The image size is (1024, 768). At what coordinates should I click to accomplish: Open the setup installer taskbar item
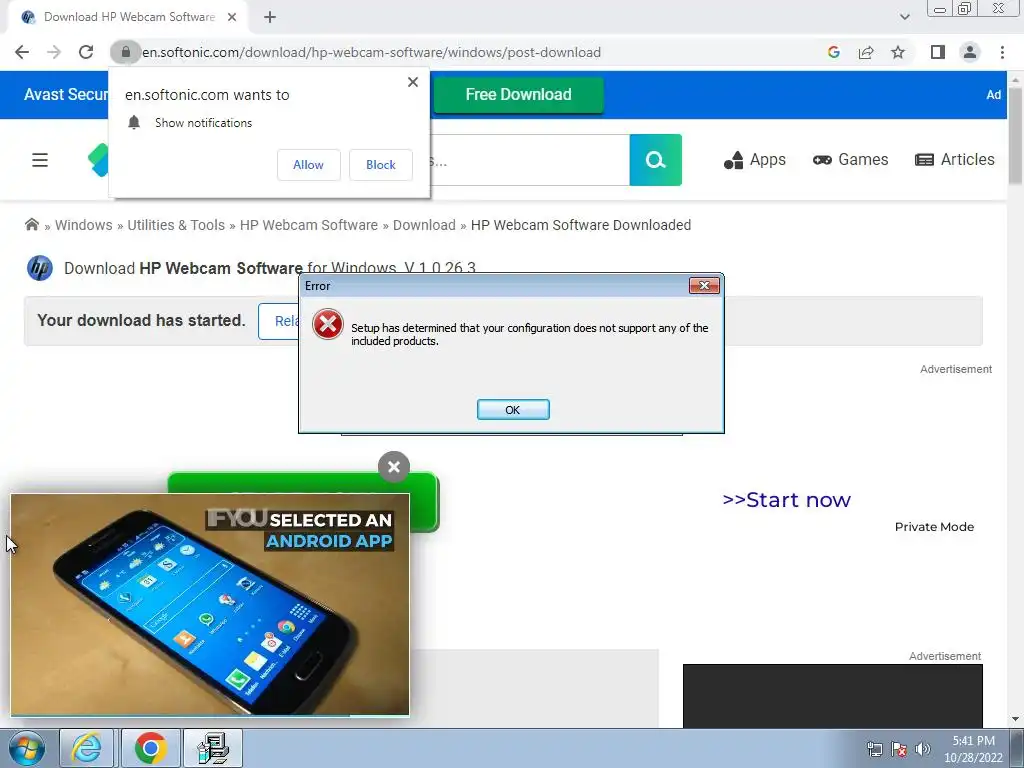pyautogui.click(x=213, y=748)
